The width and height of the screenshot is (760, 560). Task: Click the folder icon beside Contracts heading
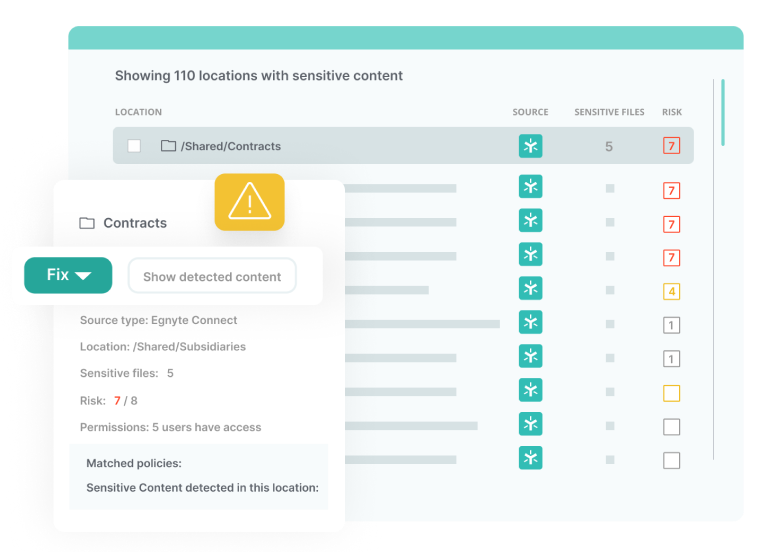tap(87, 223)
